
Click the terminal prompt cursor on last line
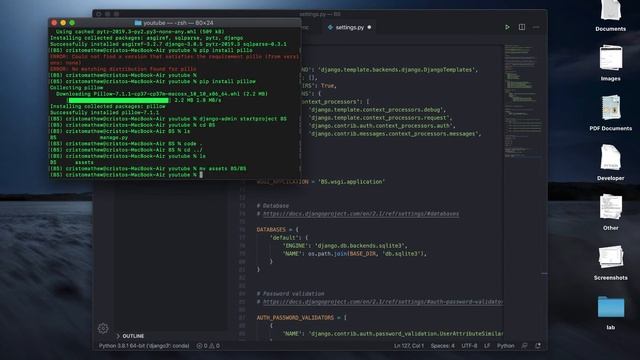pyautogui.click(x=201, y=175)
